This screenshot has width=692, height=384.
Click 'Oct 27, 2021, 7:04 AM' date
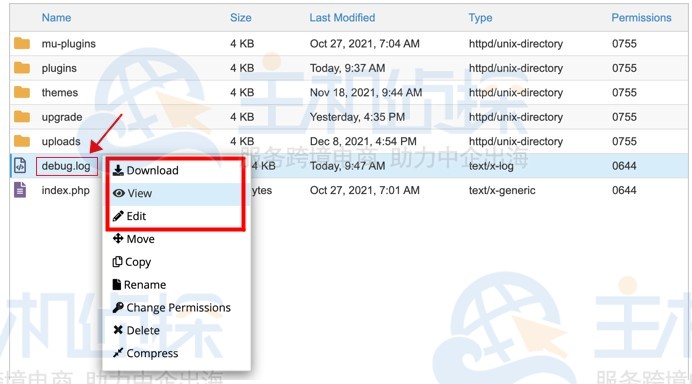365,44
